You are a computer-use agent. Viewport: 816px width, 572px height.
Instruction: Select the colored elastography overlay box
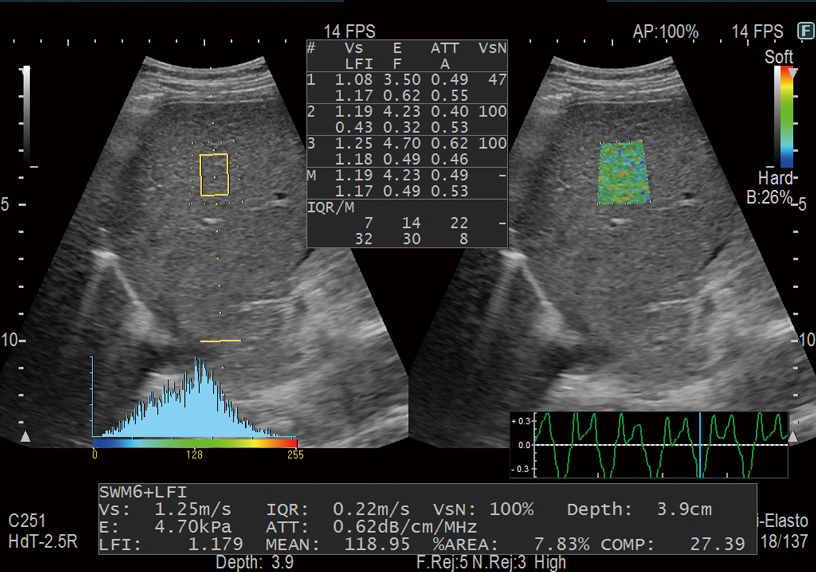tap(622, 172)
